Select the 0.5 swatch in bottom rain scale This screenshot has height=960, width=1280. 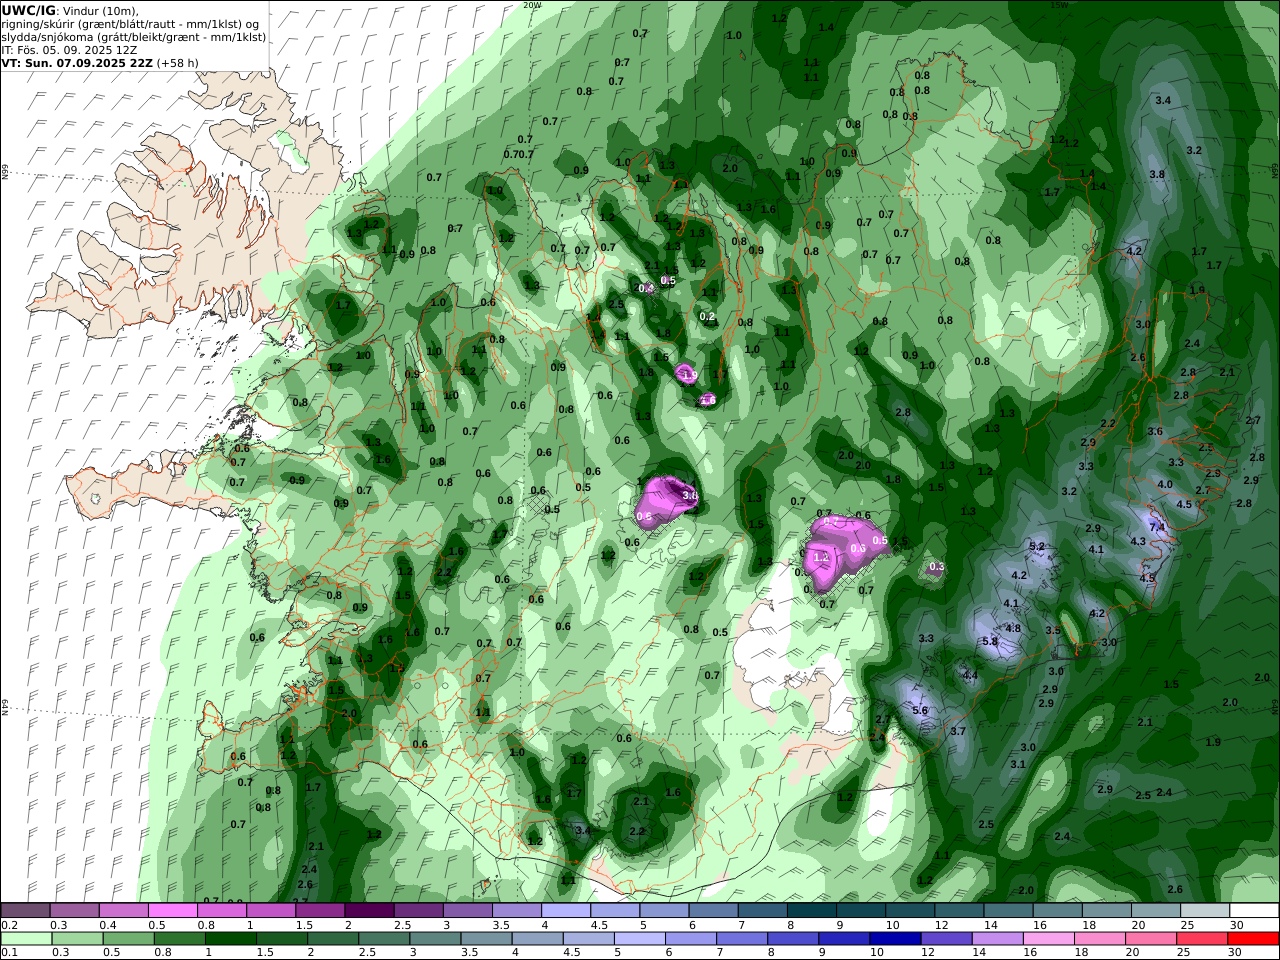pos(128,939)
